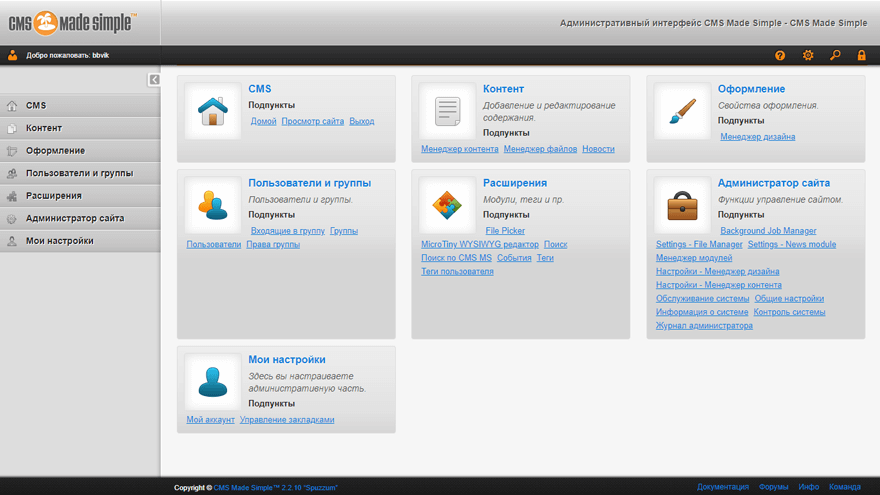The height and width of the screenshot is (495, 880).
Task: Click the padlock logout icon
Action: [861, 56]
